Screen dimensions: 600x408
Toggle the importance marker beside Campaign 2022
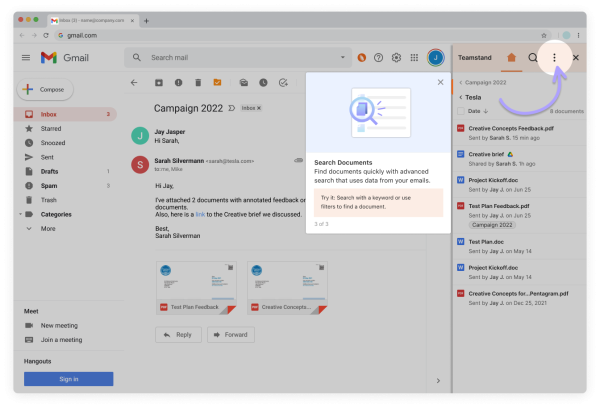(231, 108)
